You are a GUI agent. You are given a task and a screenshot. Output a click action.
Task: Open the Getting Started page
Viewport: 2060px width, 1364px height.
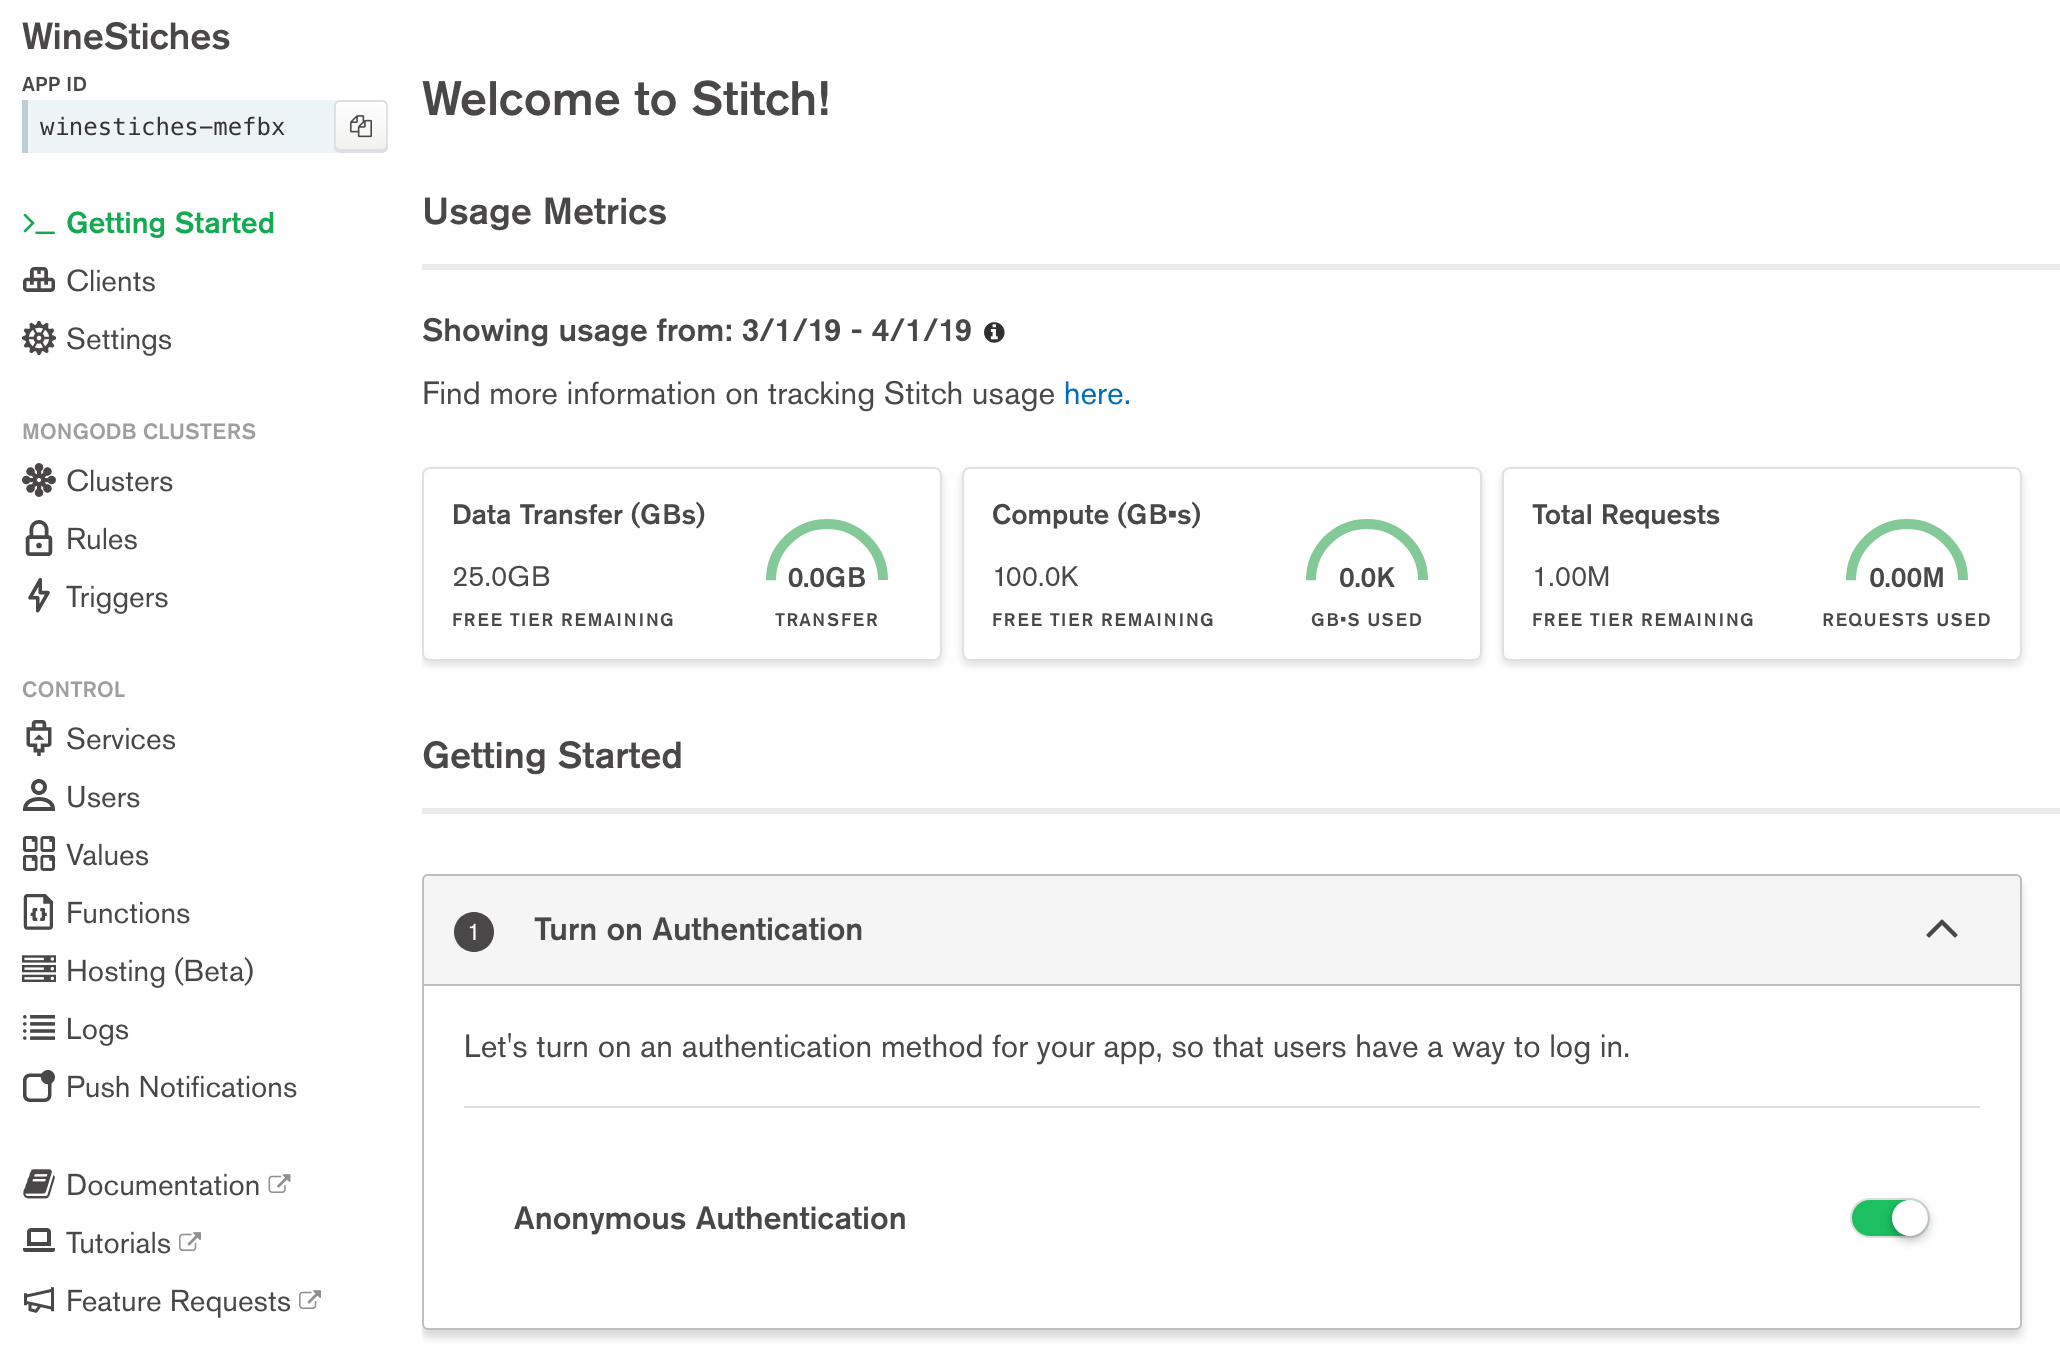click(170, 223)
